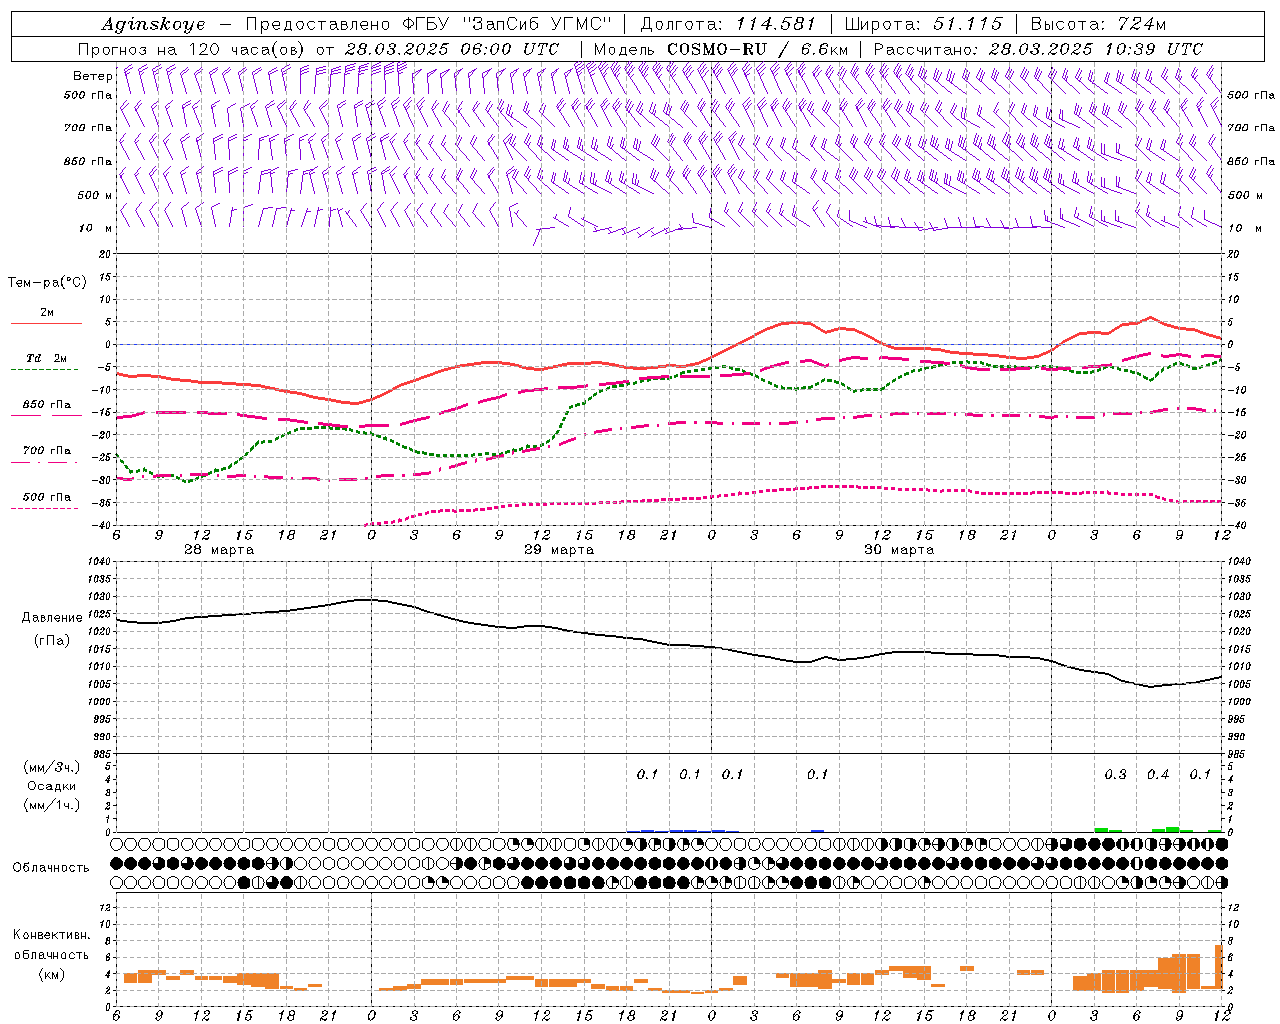Viewport: 1280px width, 1024px height.
Task: Select 'Прогноз на 120 часа(ов)' forecast period text
Action: click(x=192, y=49)
